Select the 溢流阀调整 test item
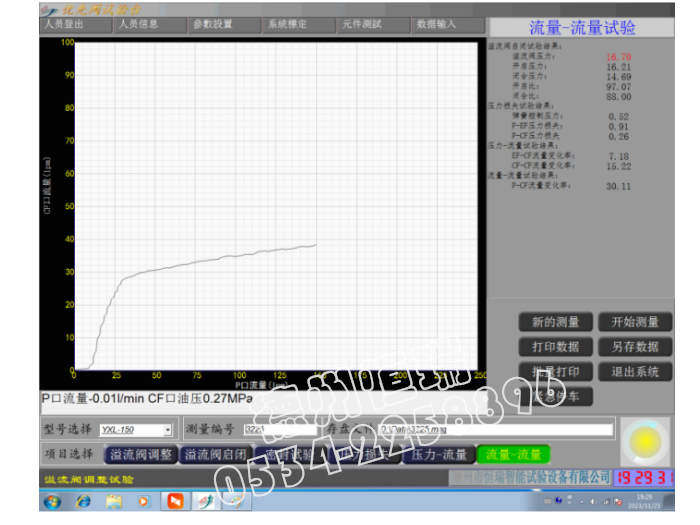Image resolution: width=700 pixels, height=525 pixels. tap(141, 454)
